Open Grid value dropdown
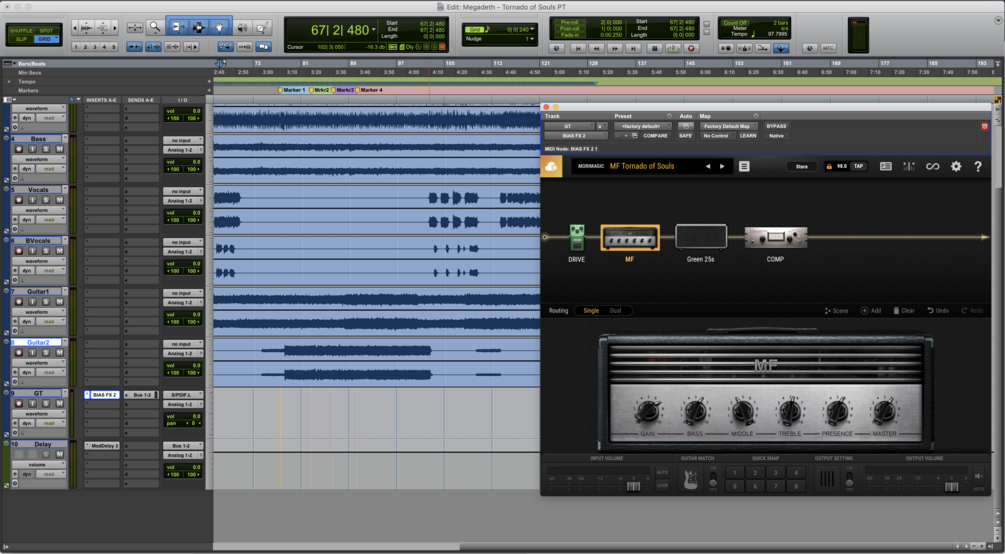 click(532, 29)
